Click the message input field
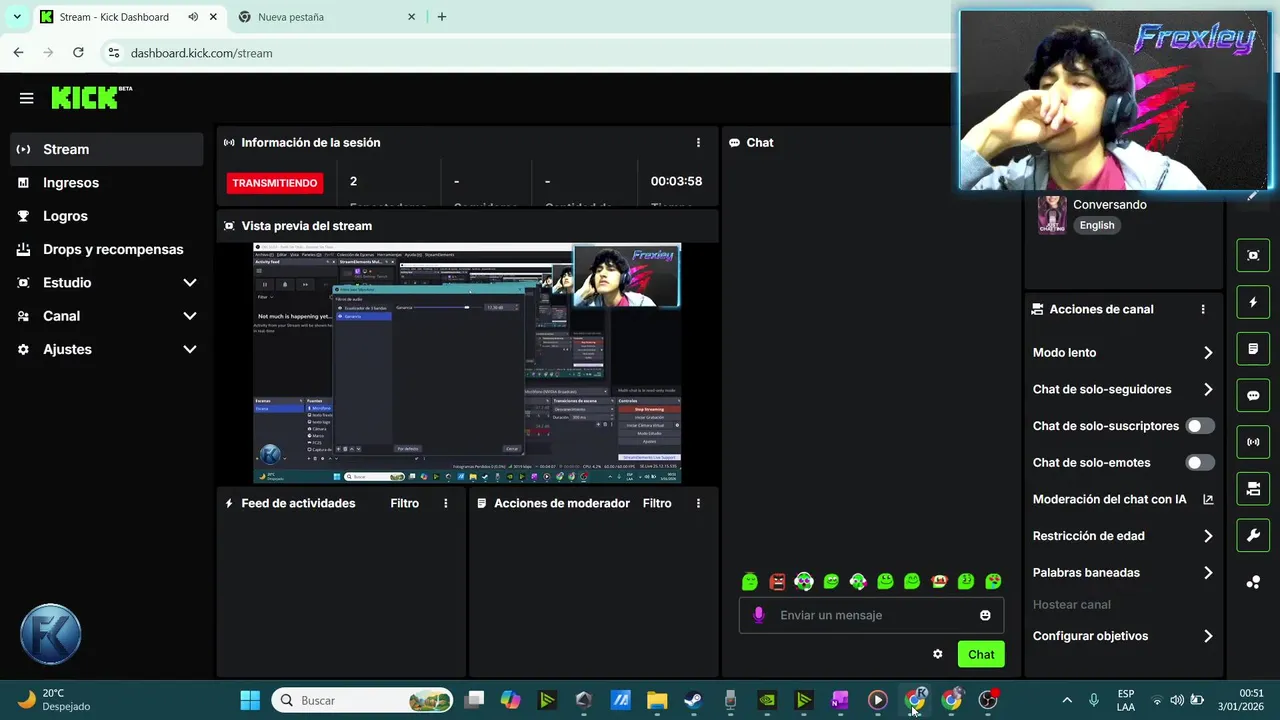This screenshot has height=720, width=1280. pos(871,615)
